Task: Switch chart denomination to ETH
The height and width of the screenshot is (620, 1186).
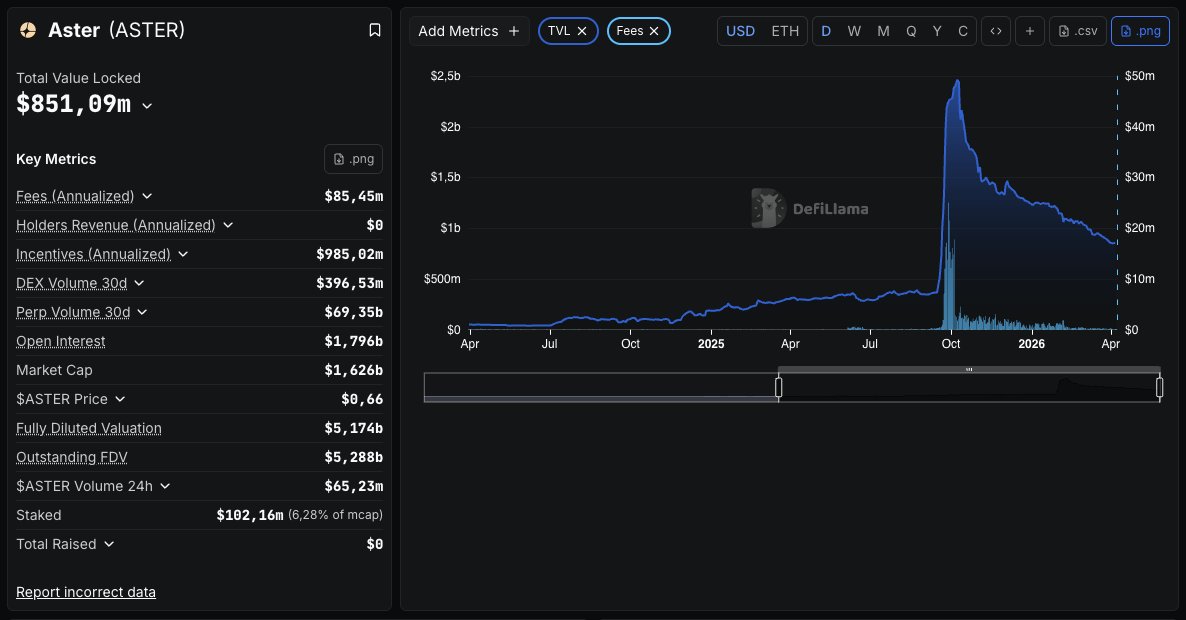Action: coord(785,31)
